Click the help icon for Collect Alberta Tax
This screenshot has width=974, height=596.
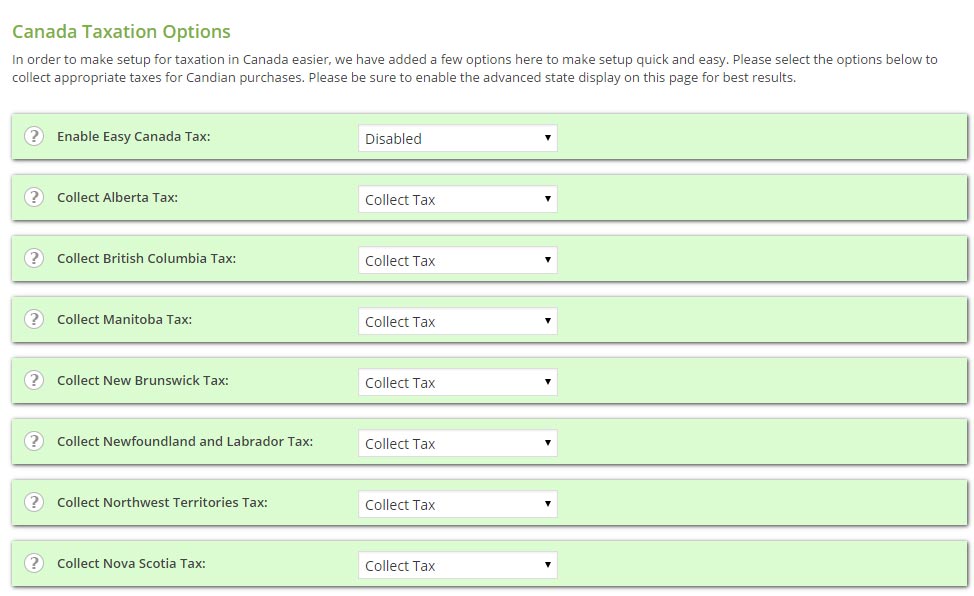pos(34,198)
